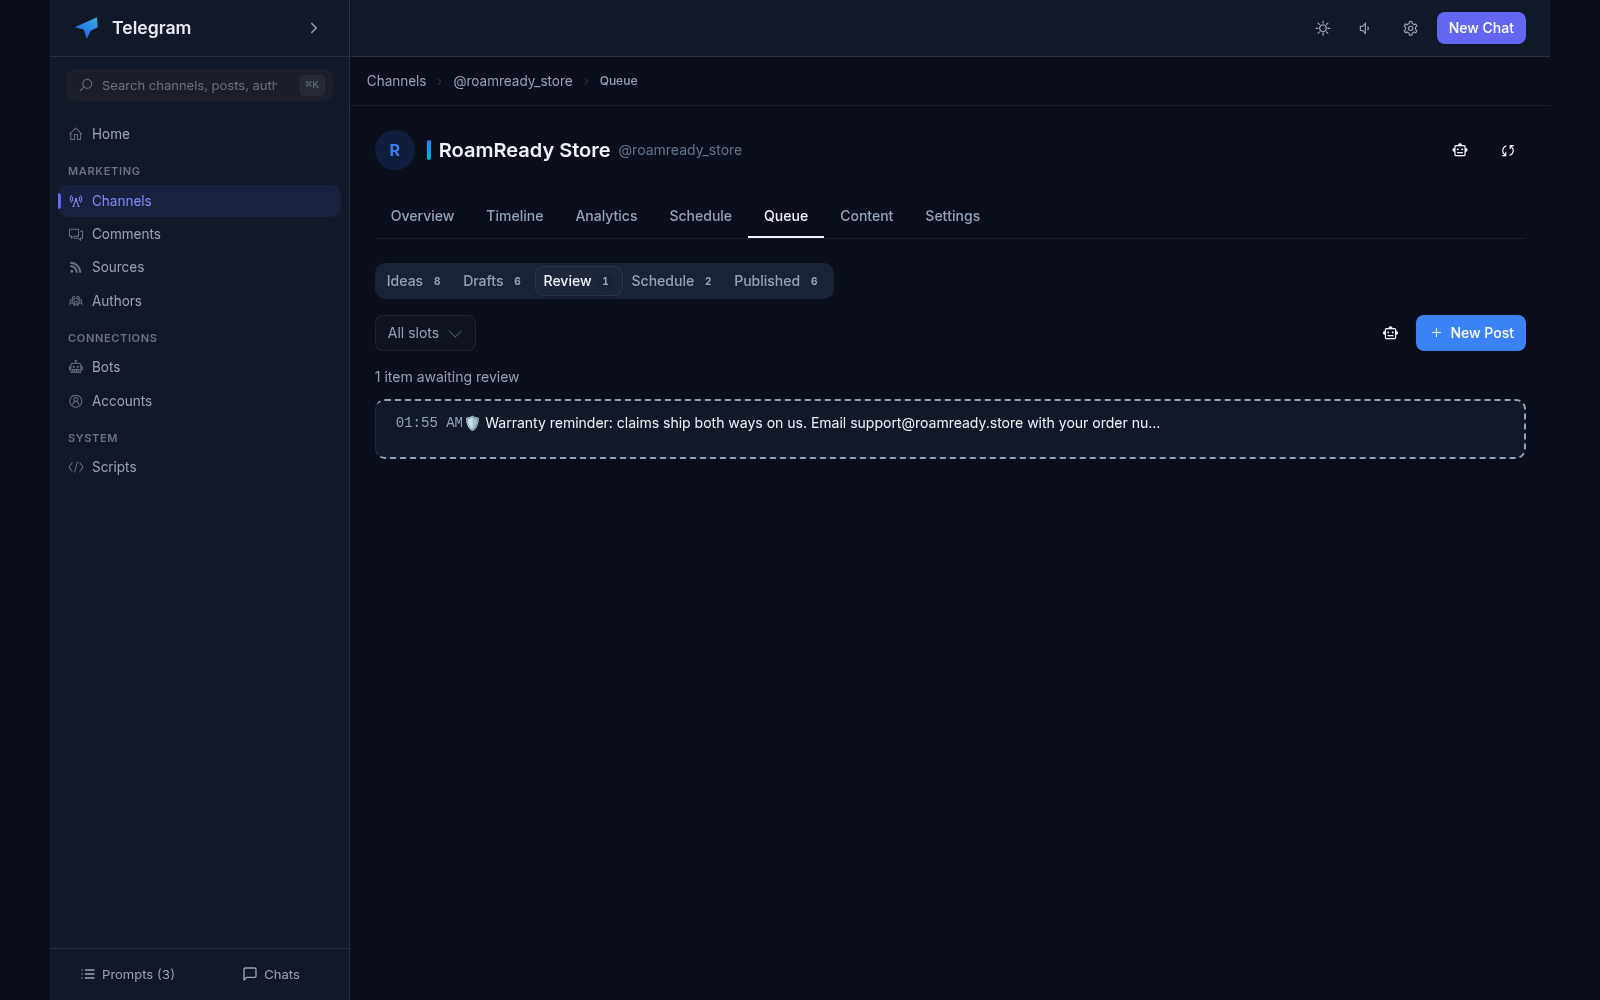Switch to the Schedule tab
This screenshot has height=1000, width=1600.
point(700,216)
